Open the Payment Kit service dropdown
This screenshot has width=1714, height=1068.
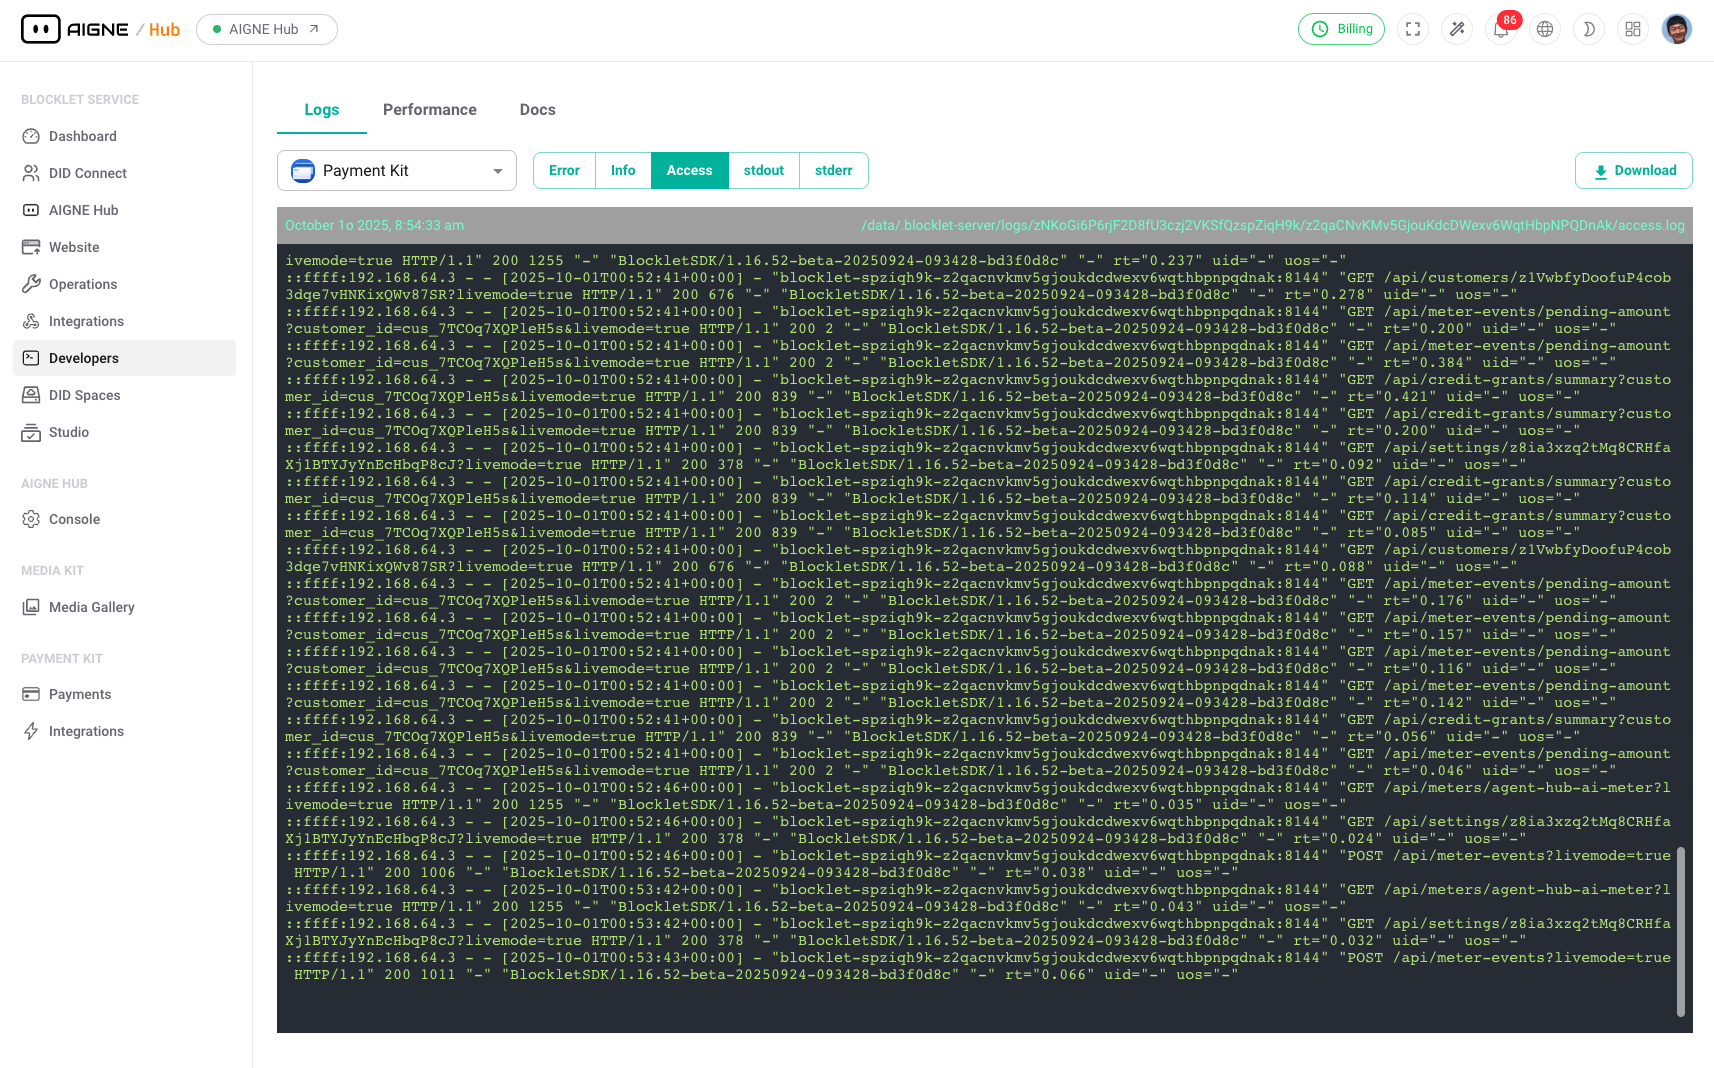[396, 170]
